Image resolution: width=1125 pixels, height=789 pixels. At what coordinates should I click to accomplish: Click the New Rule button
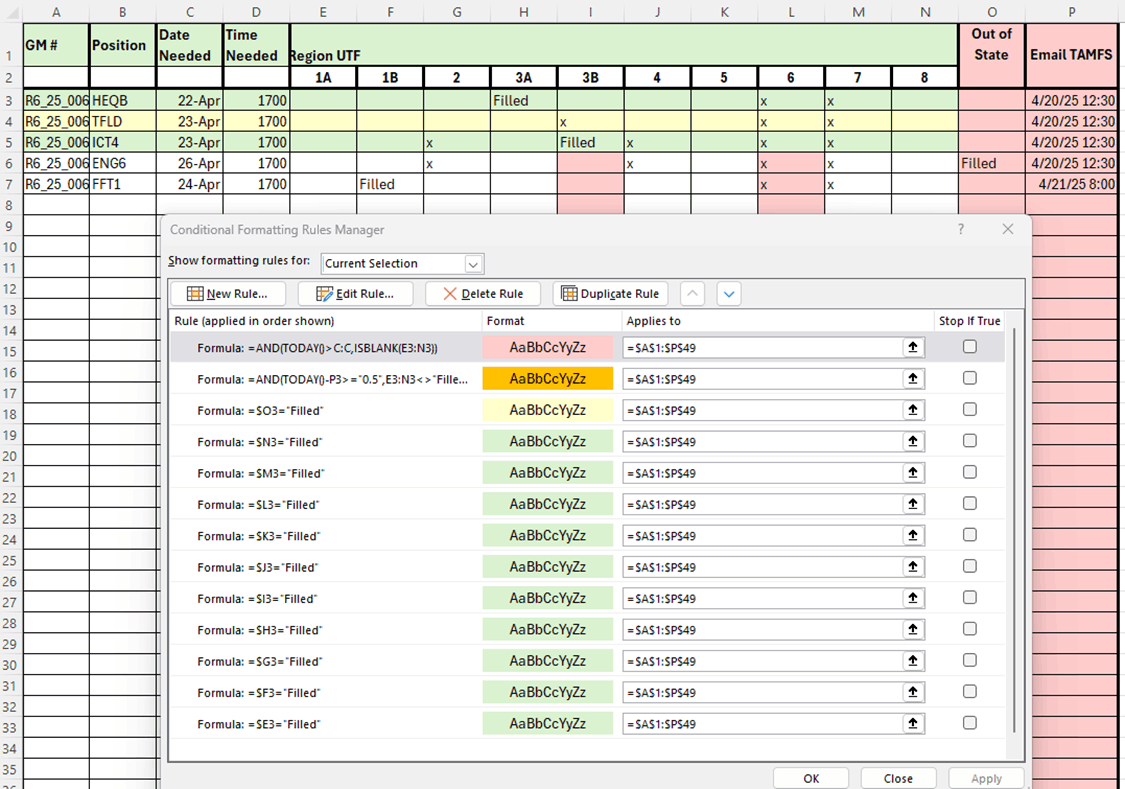(227, 293)
